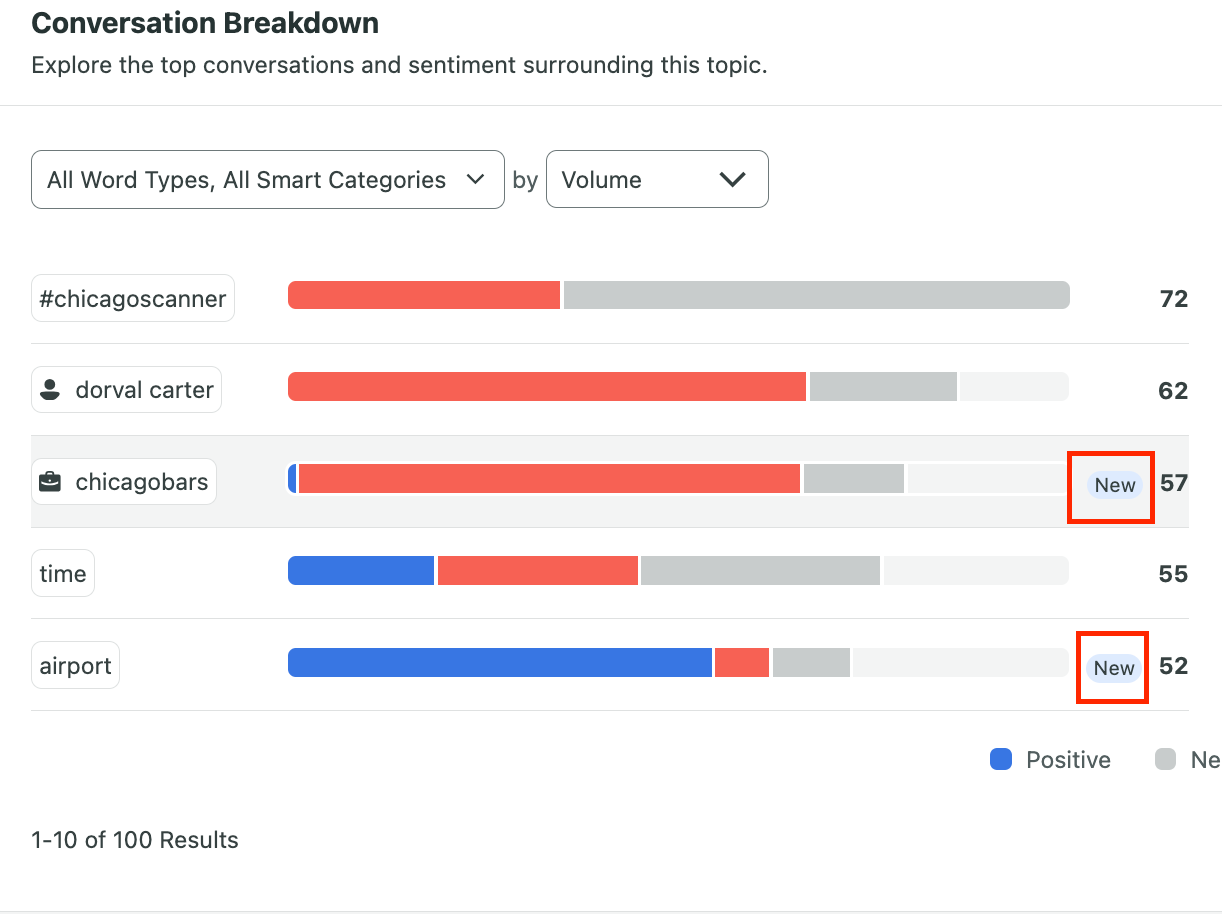Click the red sentiment segment of #chicagoscanner's bar
The image size is (1222, 914).
point(423,295)
